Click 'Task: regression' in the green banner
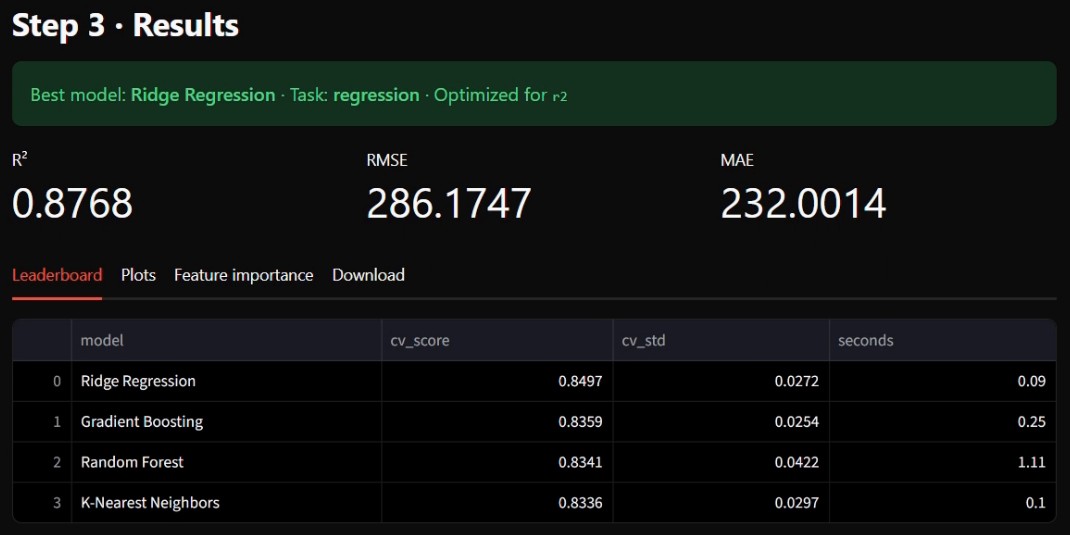Image resolution: width=1070 pixels, height=535 pixels. point(355,95)
